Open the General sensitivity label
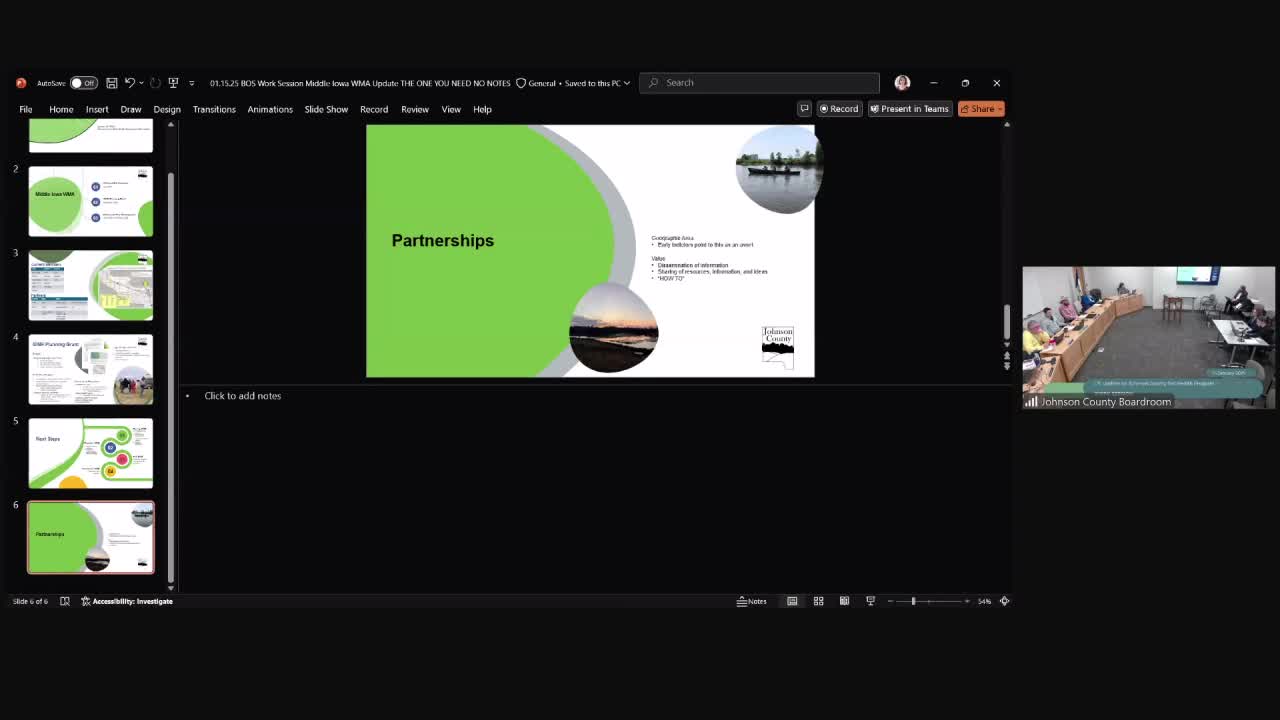Screen dimensions: 1280x720 click(535, 83)
